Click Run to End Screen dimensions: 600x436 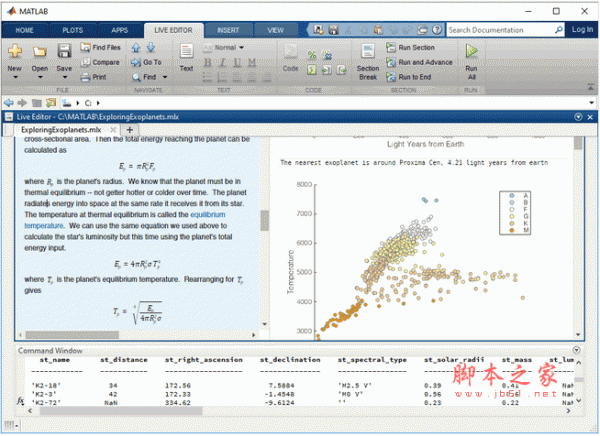[x=414, y=75]
